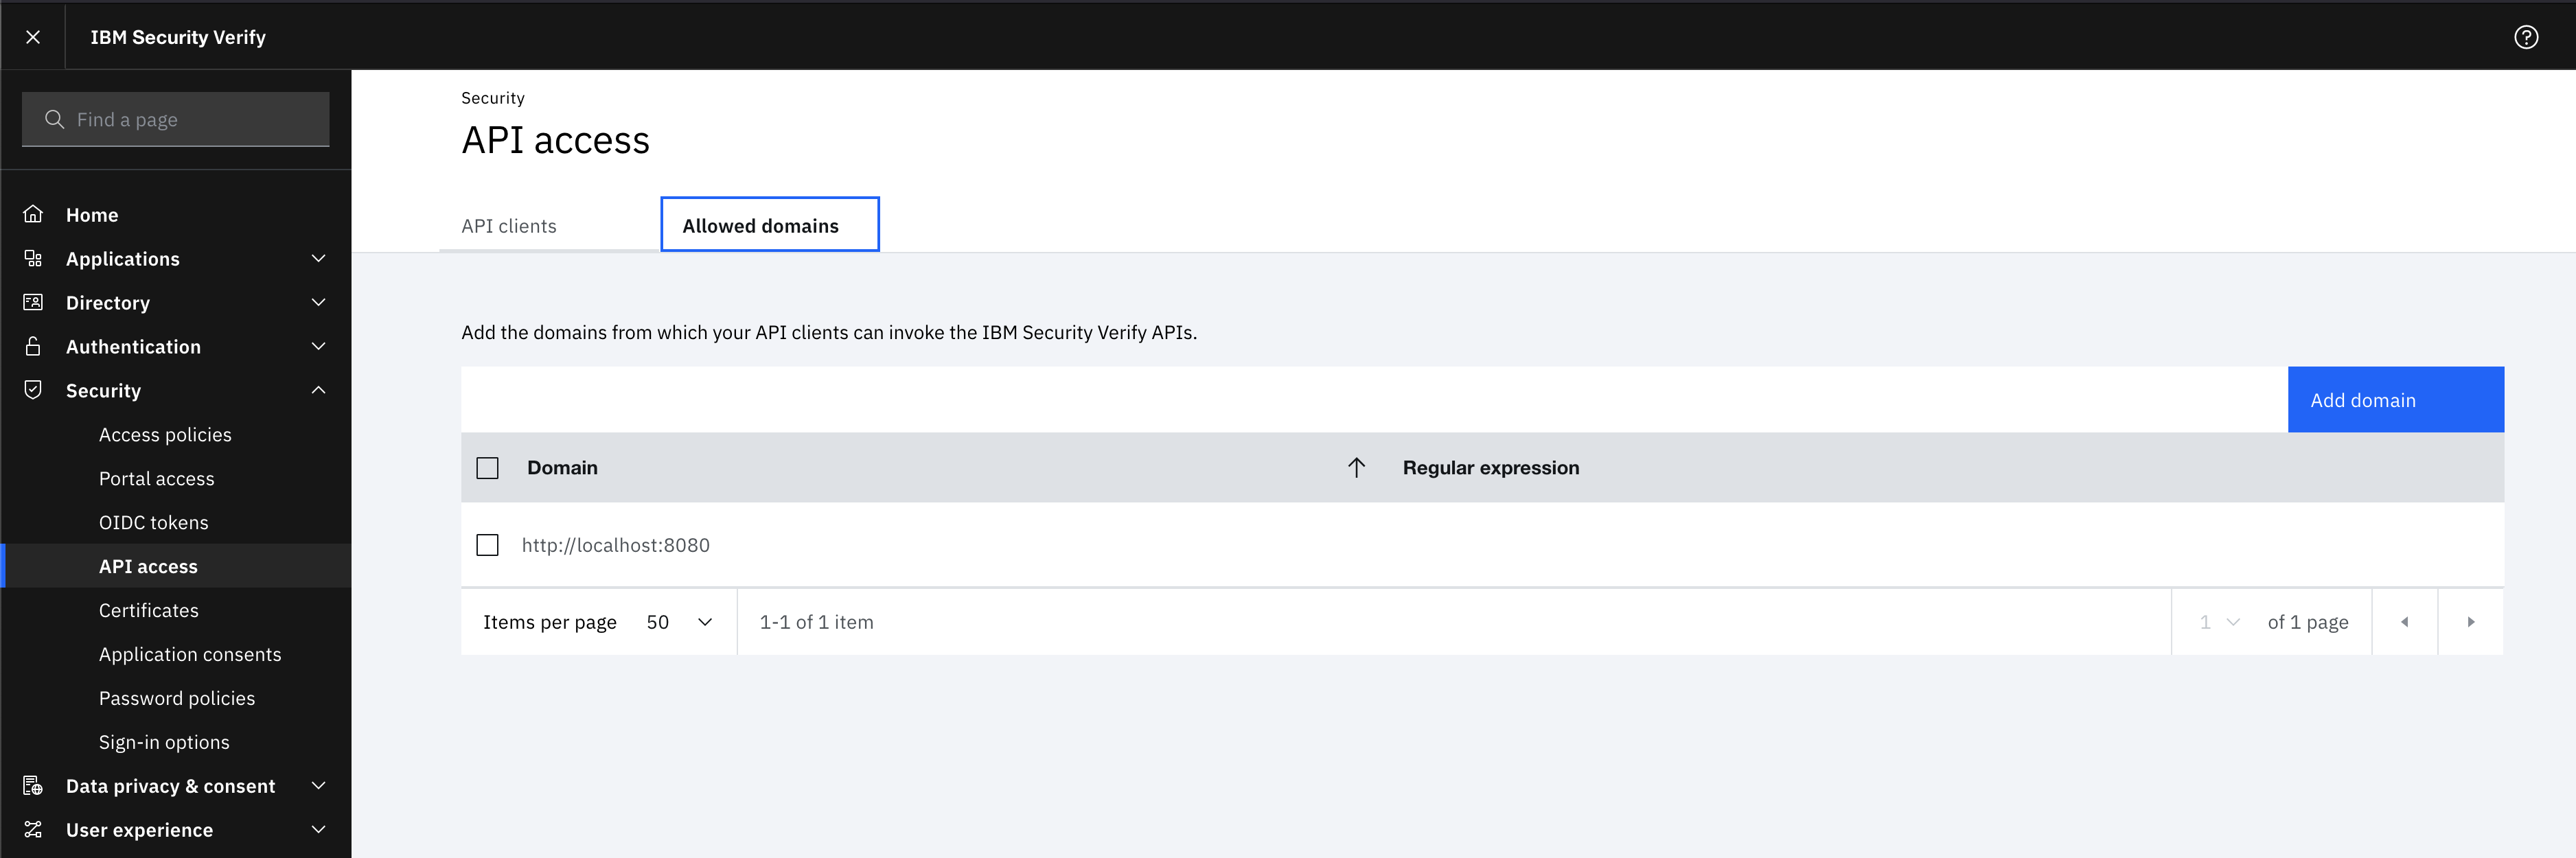
Task: Click the Data privacy & consent icon
Action: 33,784
